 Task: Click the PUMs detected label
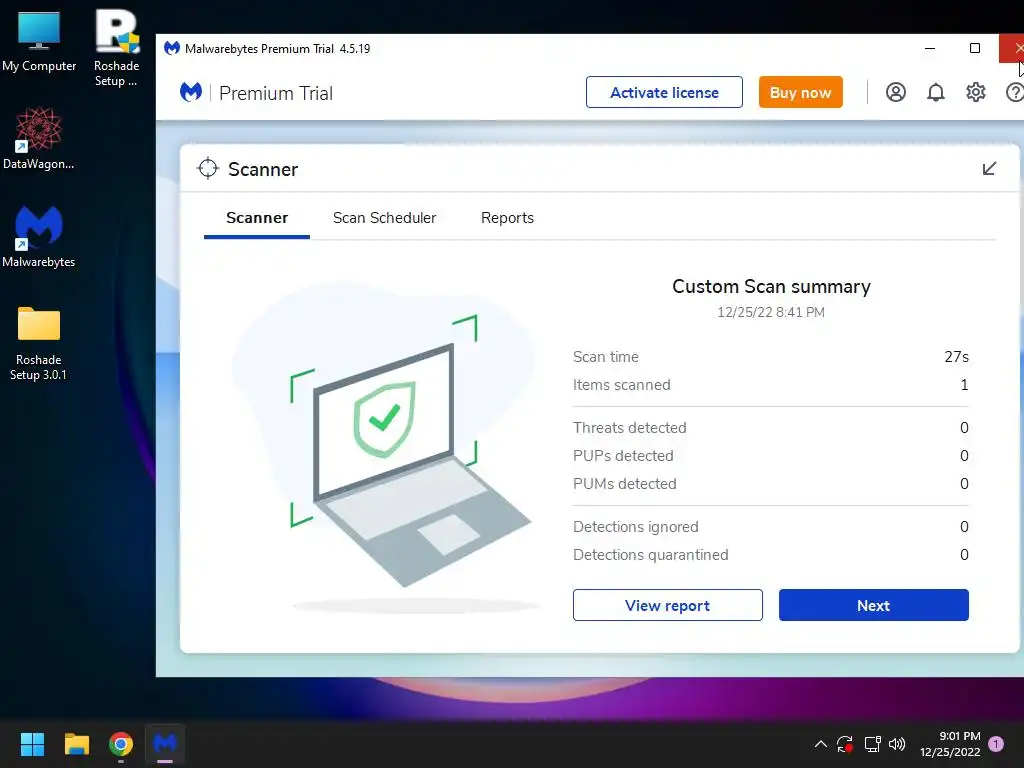[x=624, y=484]
